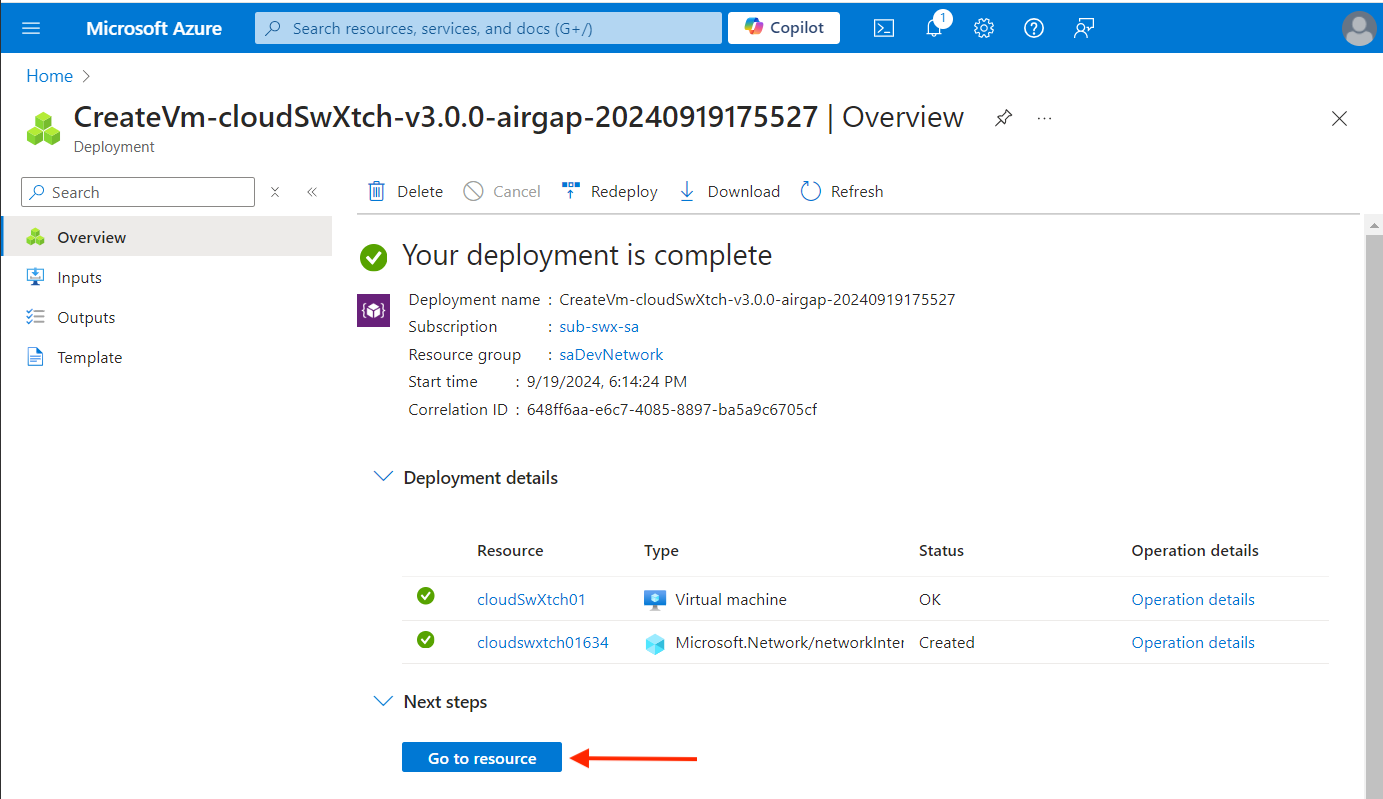Open Copilot
Screen dimensions: 1383x799
(x=783, y=27)
